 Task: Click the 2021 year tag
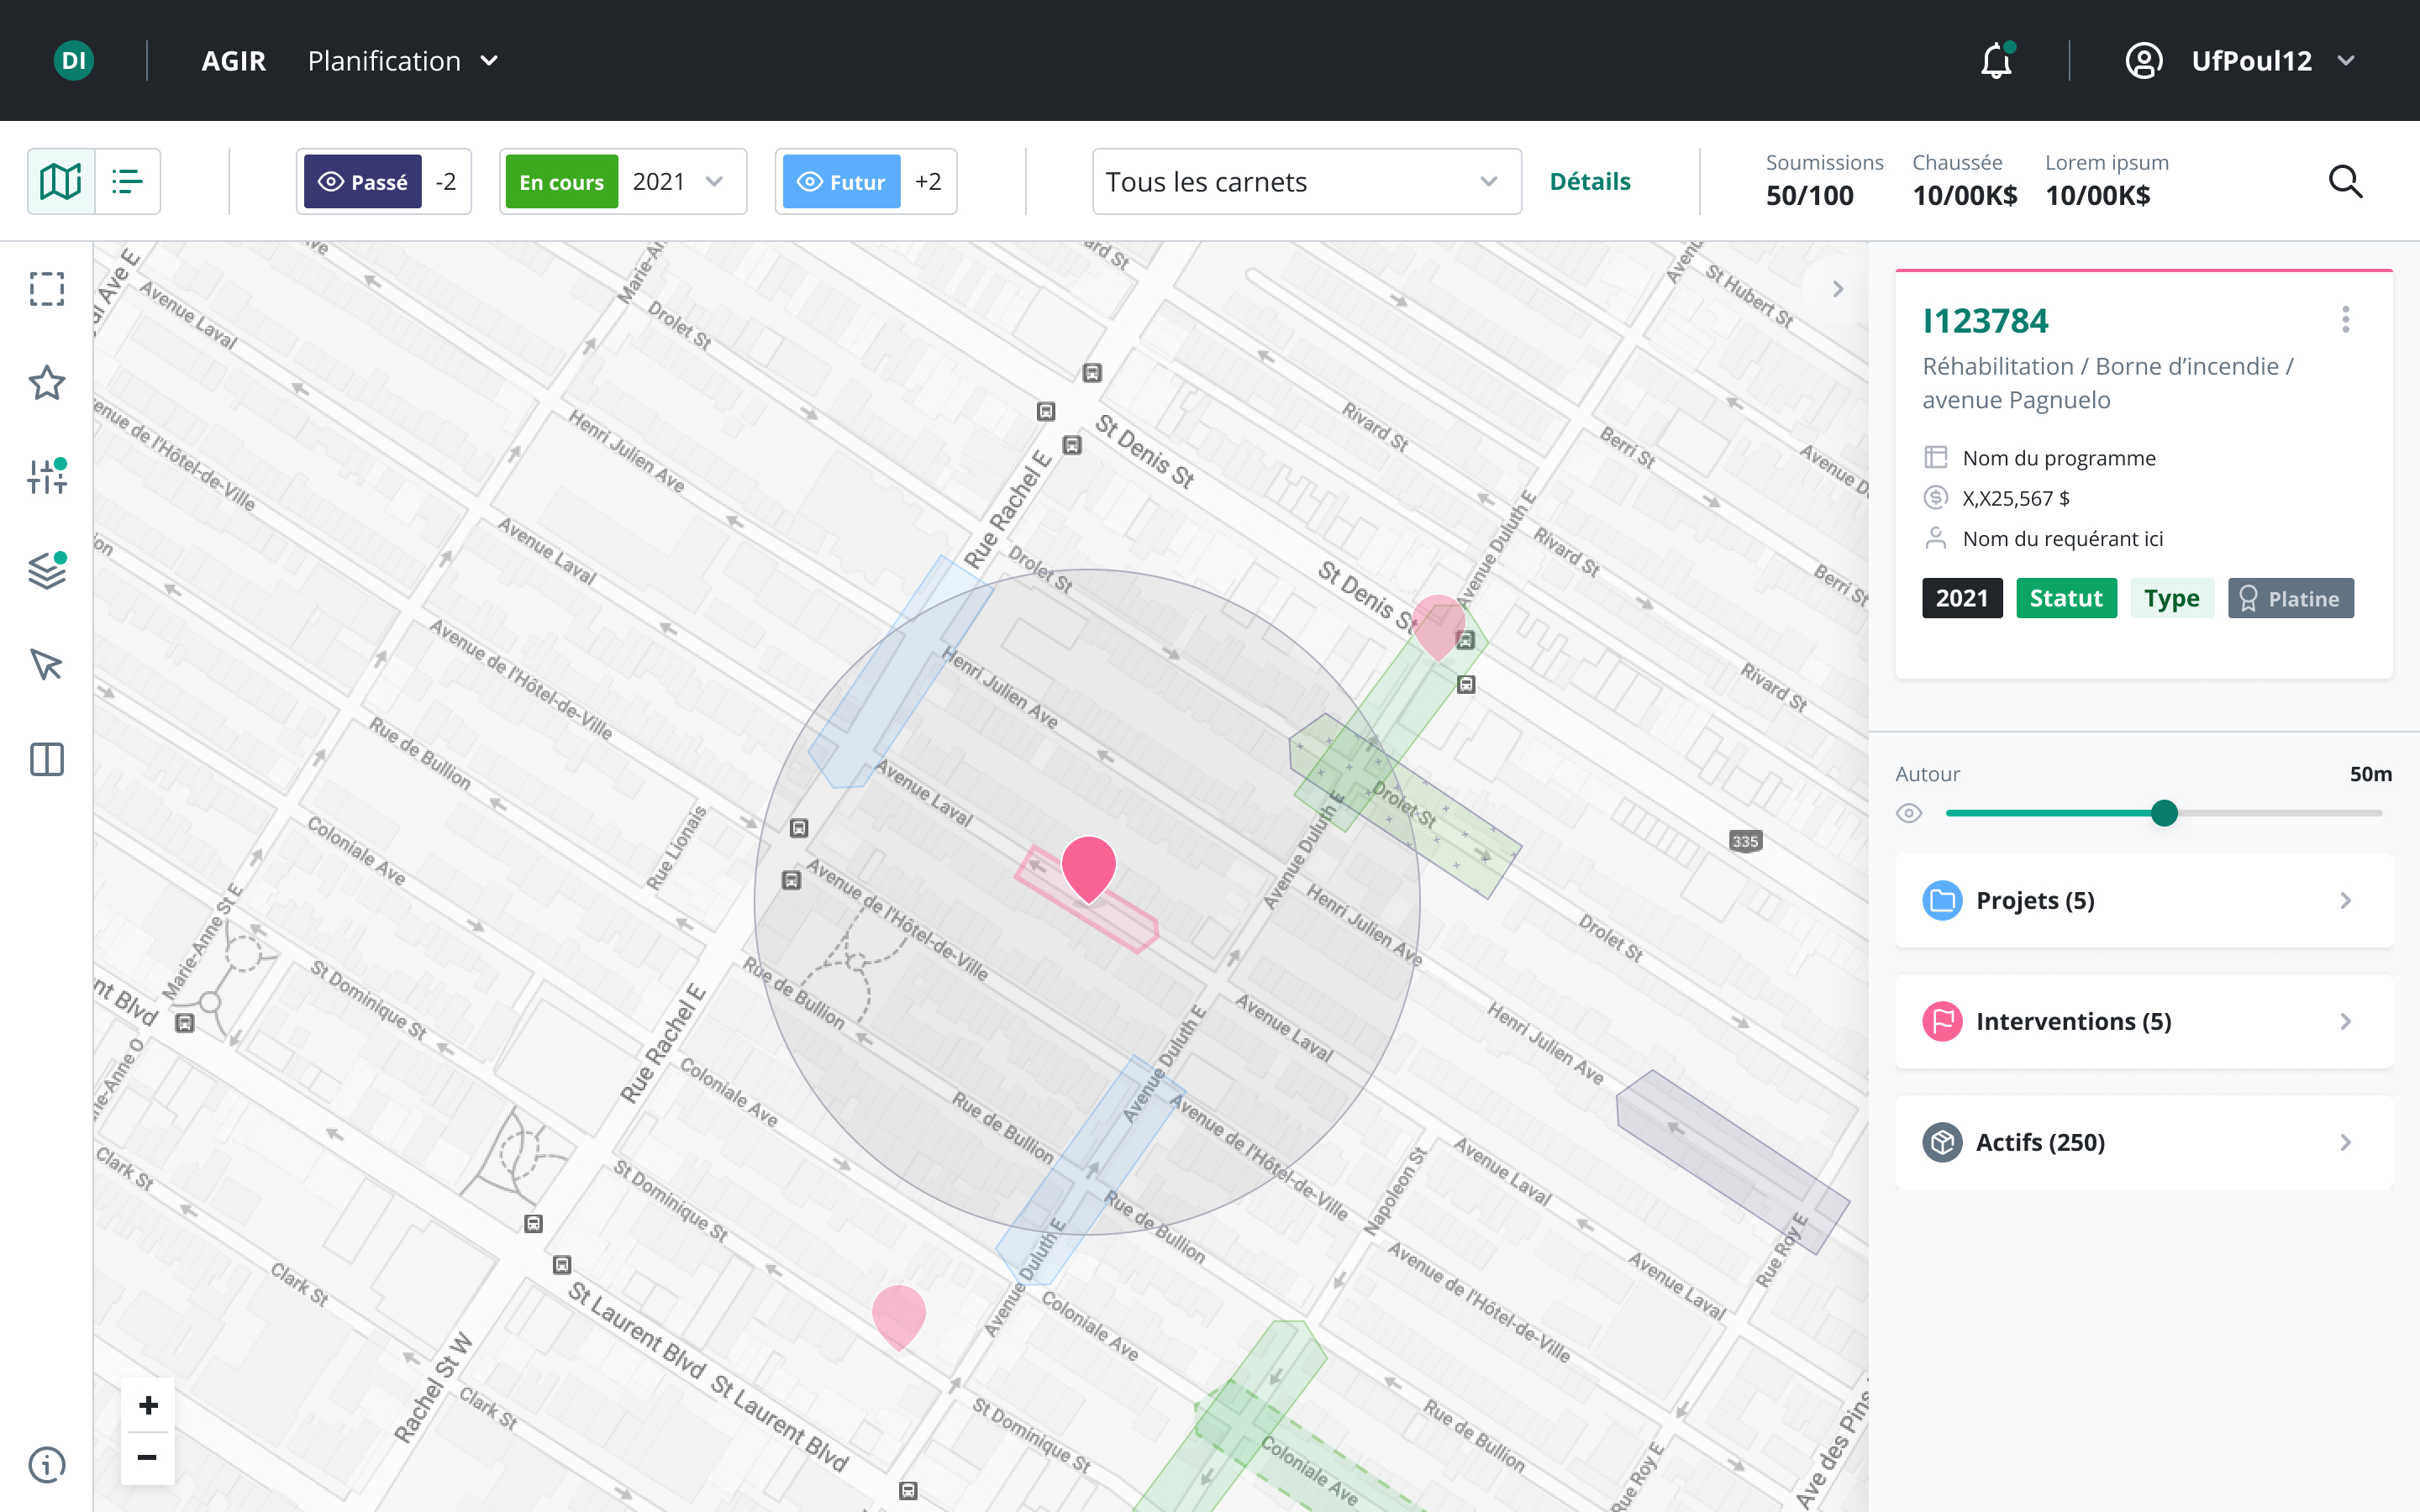[1962, 598]
